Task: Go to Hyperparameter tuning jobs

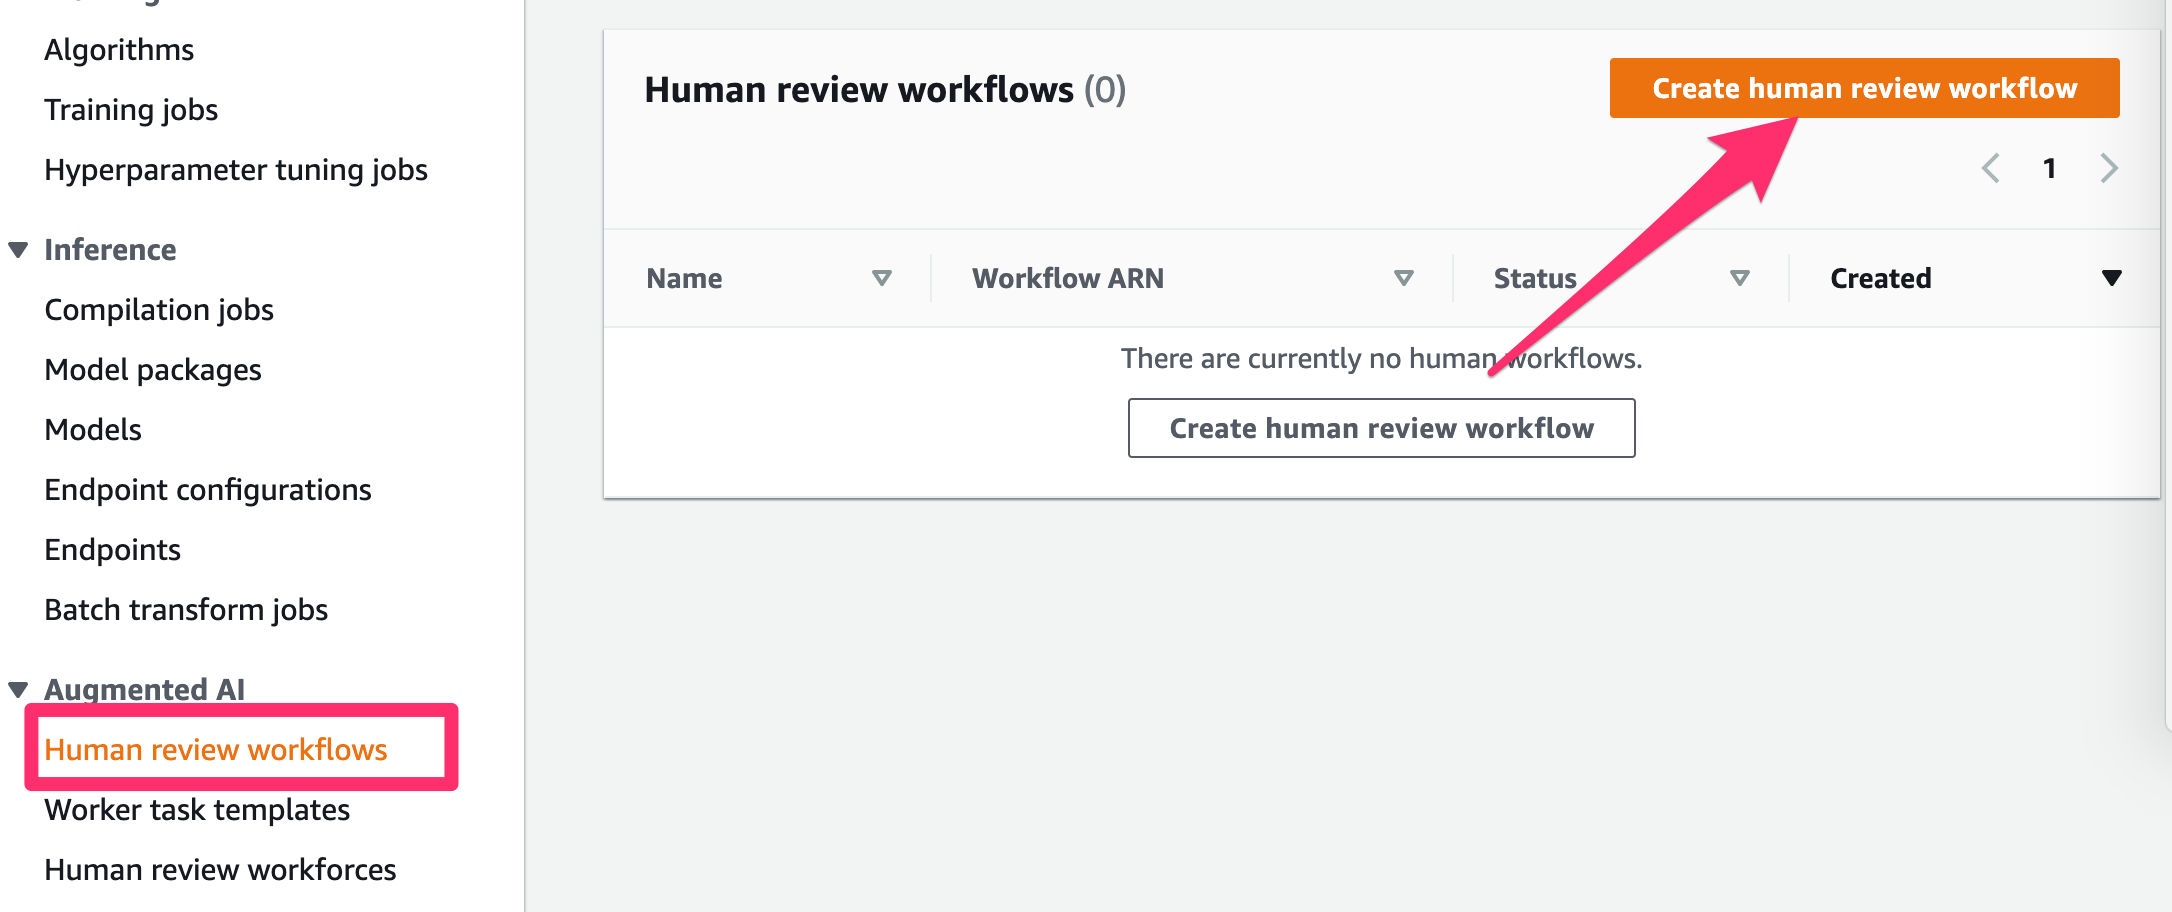Action: pyautogui.click(x=236, y=170)
